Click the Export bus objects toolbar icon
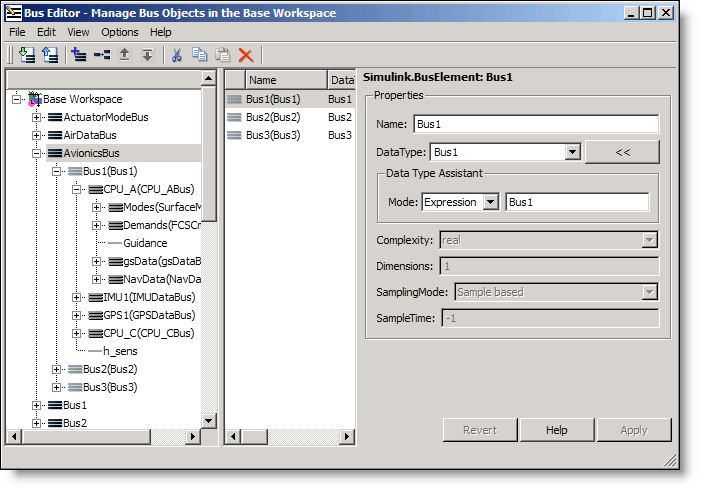 [49, 56]
